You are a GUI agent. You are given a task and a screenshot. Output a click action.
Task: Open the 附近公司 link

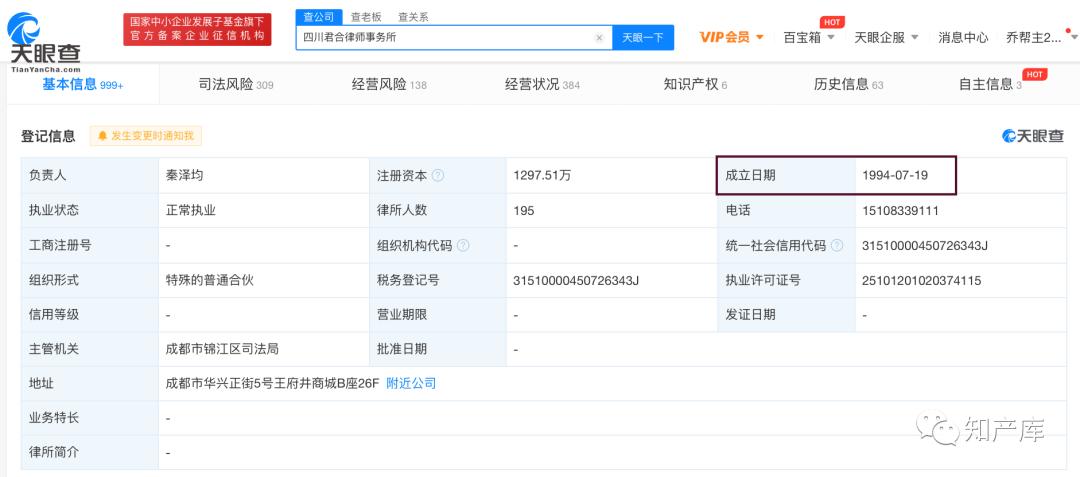[411, 383]
